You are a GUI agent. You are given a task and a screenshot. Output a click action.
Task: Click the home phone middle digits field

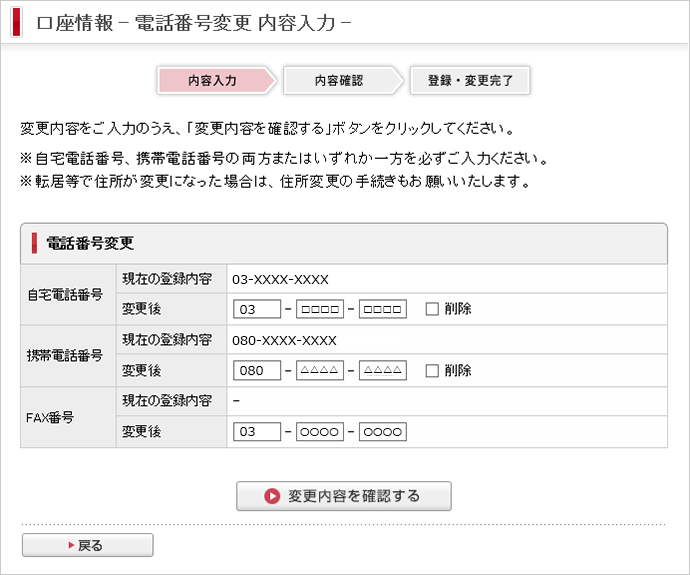pos(320,309)
